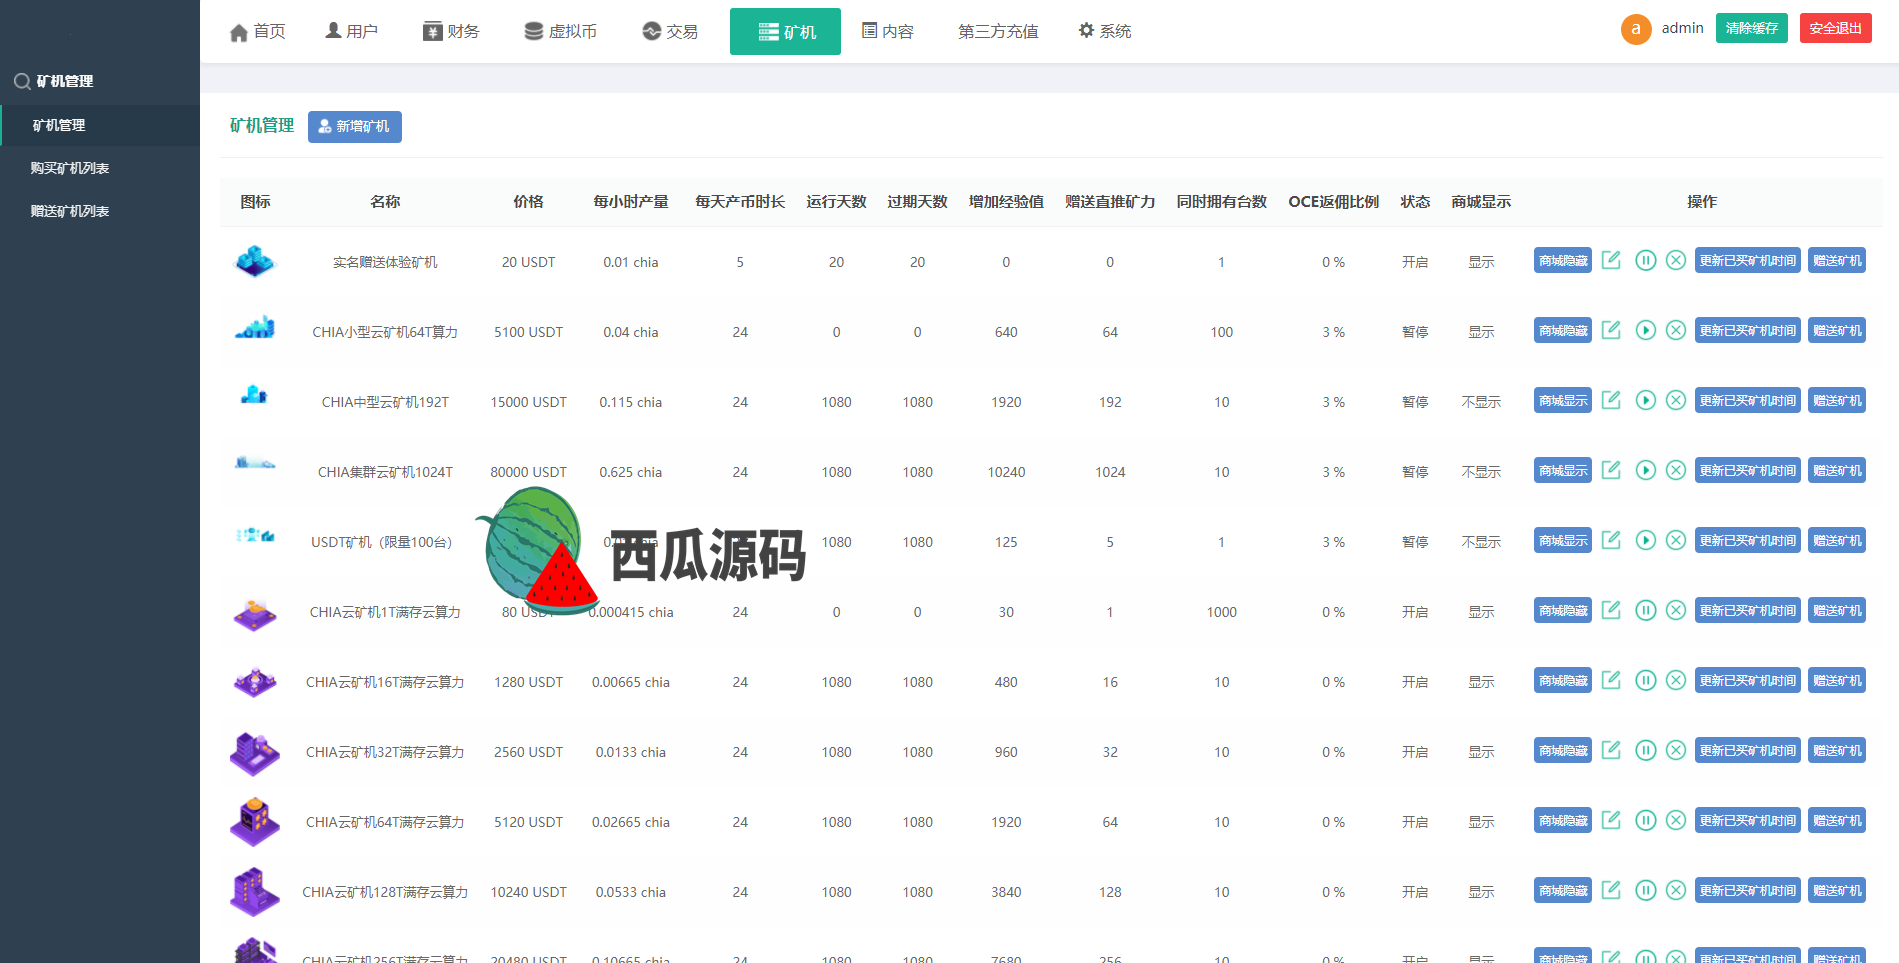Hide 实名赠送体验矿机 from mall via 商城隐藏

(1563, 260)
